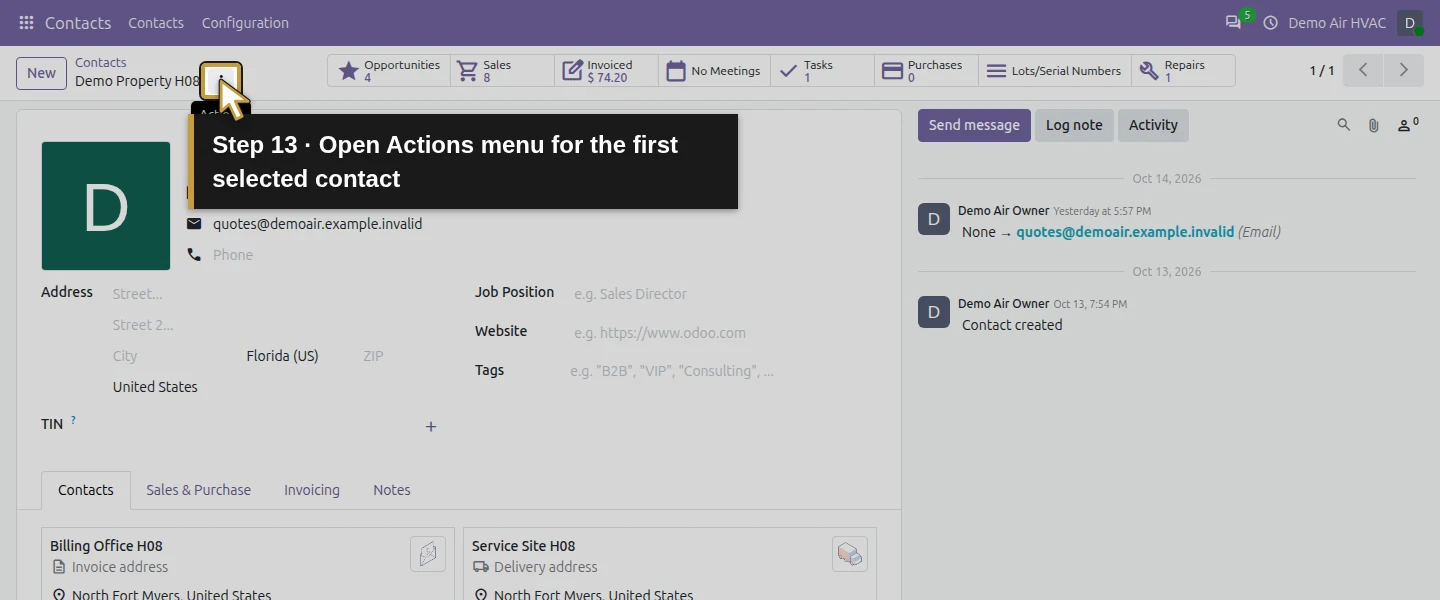The height and width of the screenshot is (600, 1440).
Task: Switch to the Sales & Purchase tab
Action: point(198,490)
